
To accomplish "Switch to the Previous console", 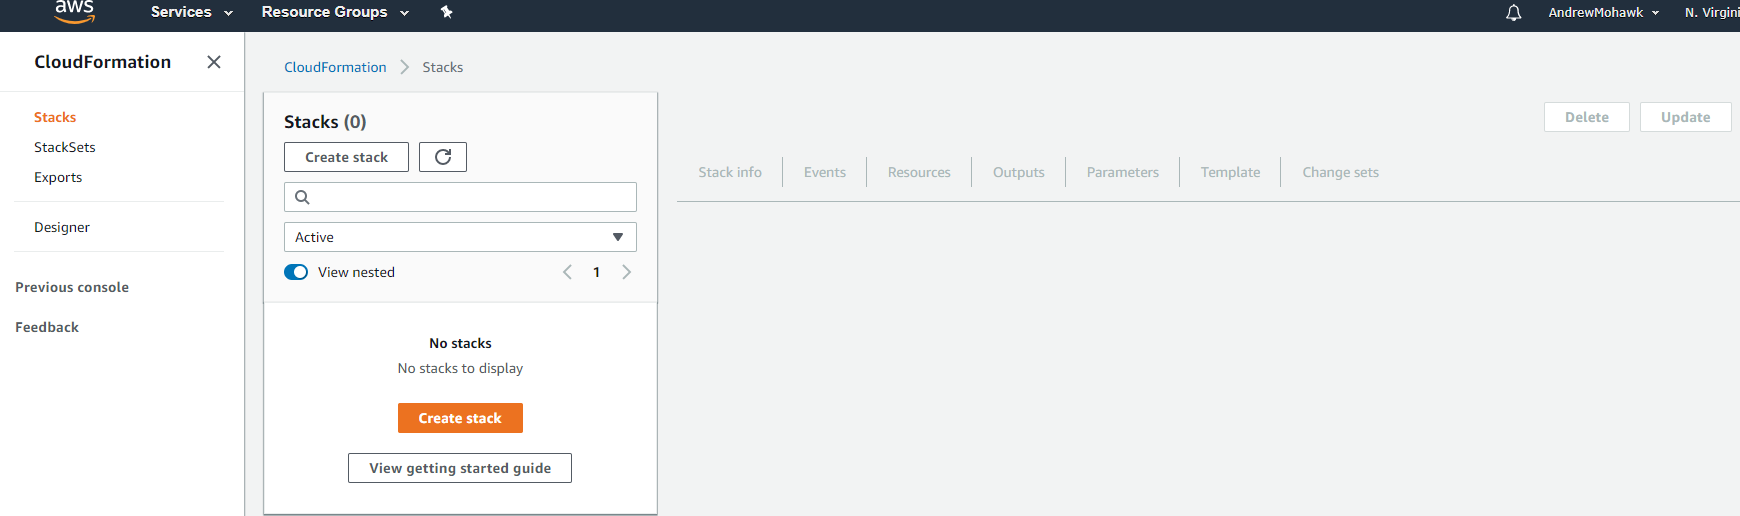I will pos(72,287).
